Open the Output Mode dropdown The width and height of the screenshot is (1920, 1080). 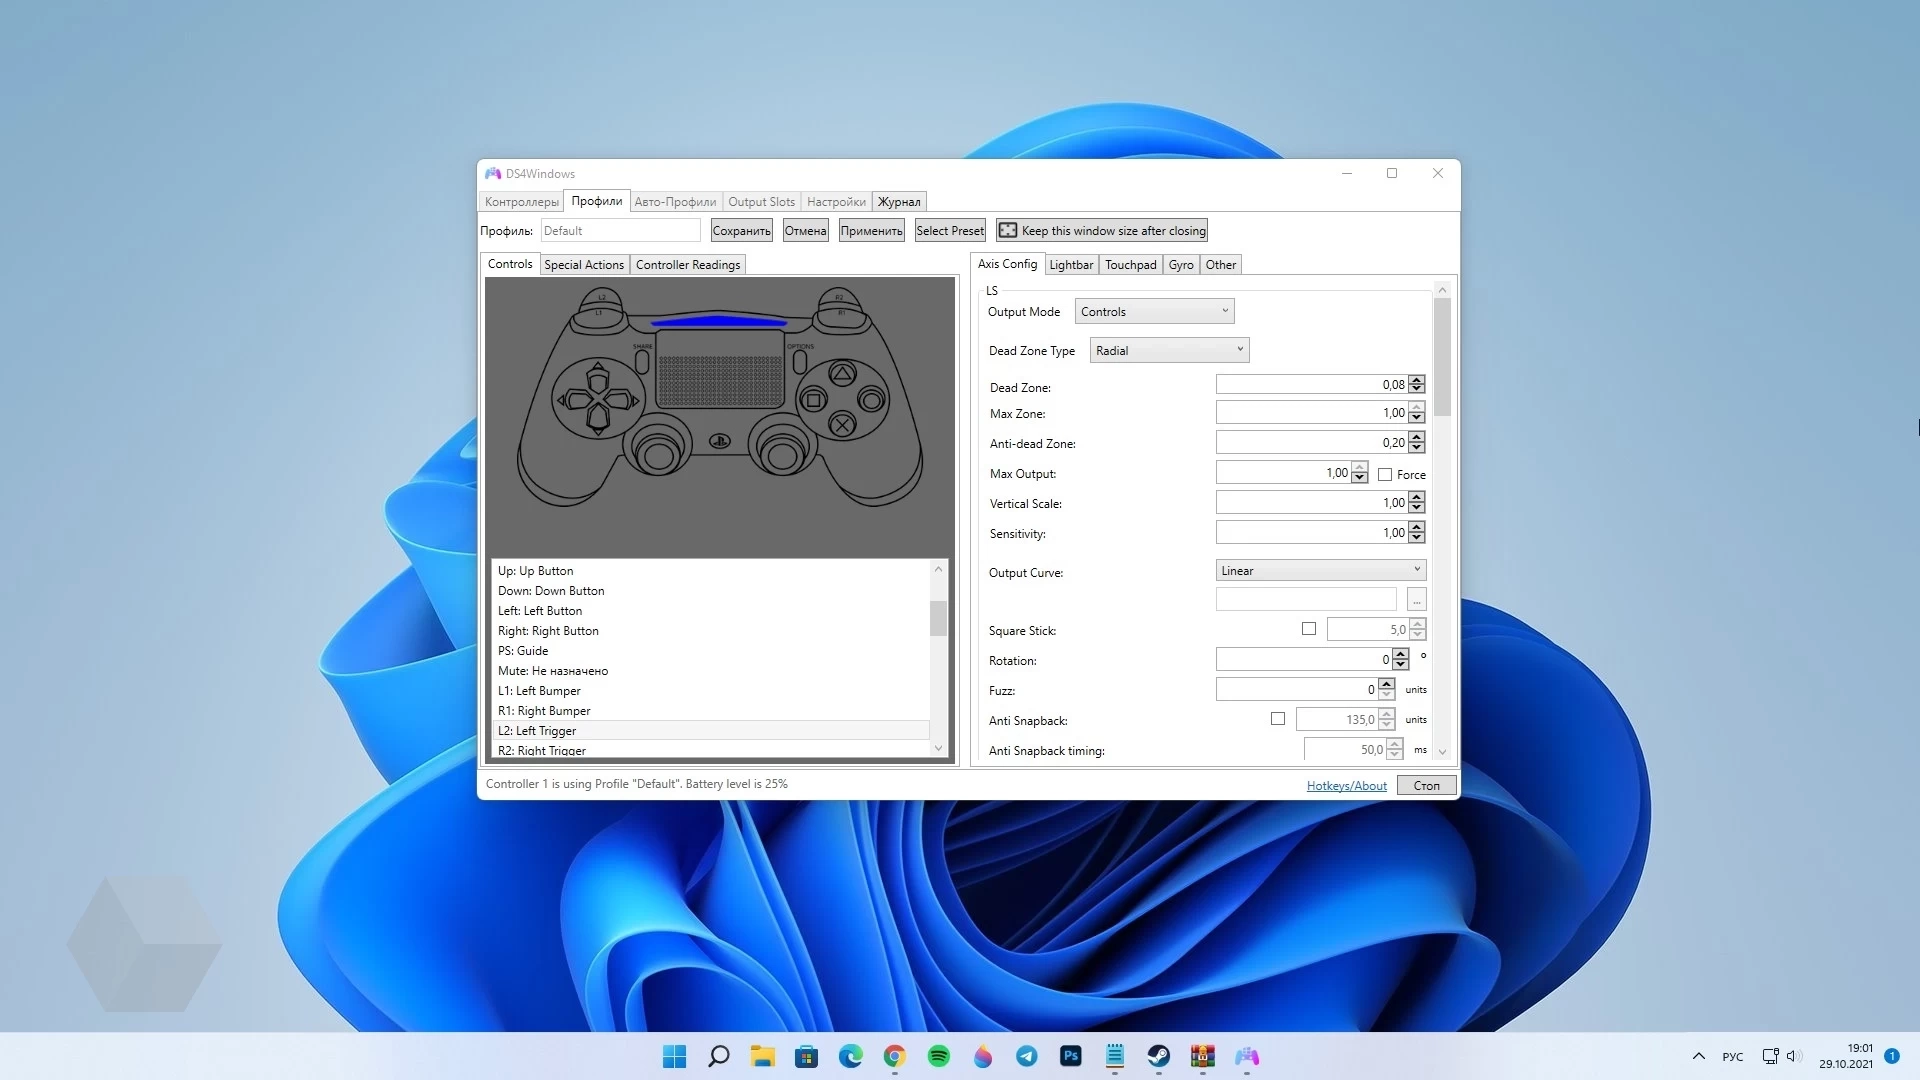[x=1154, y=312]
